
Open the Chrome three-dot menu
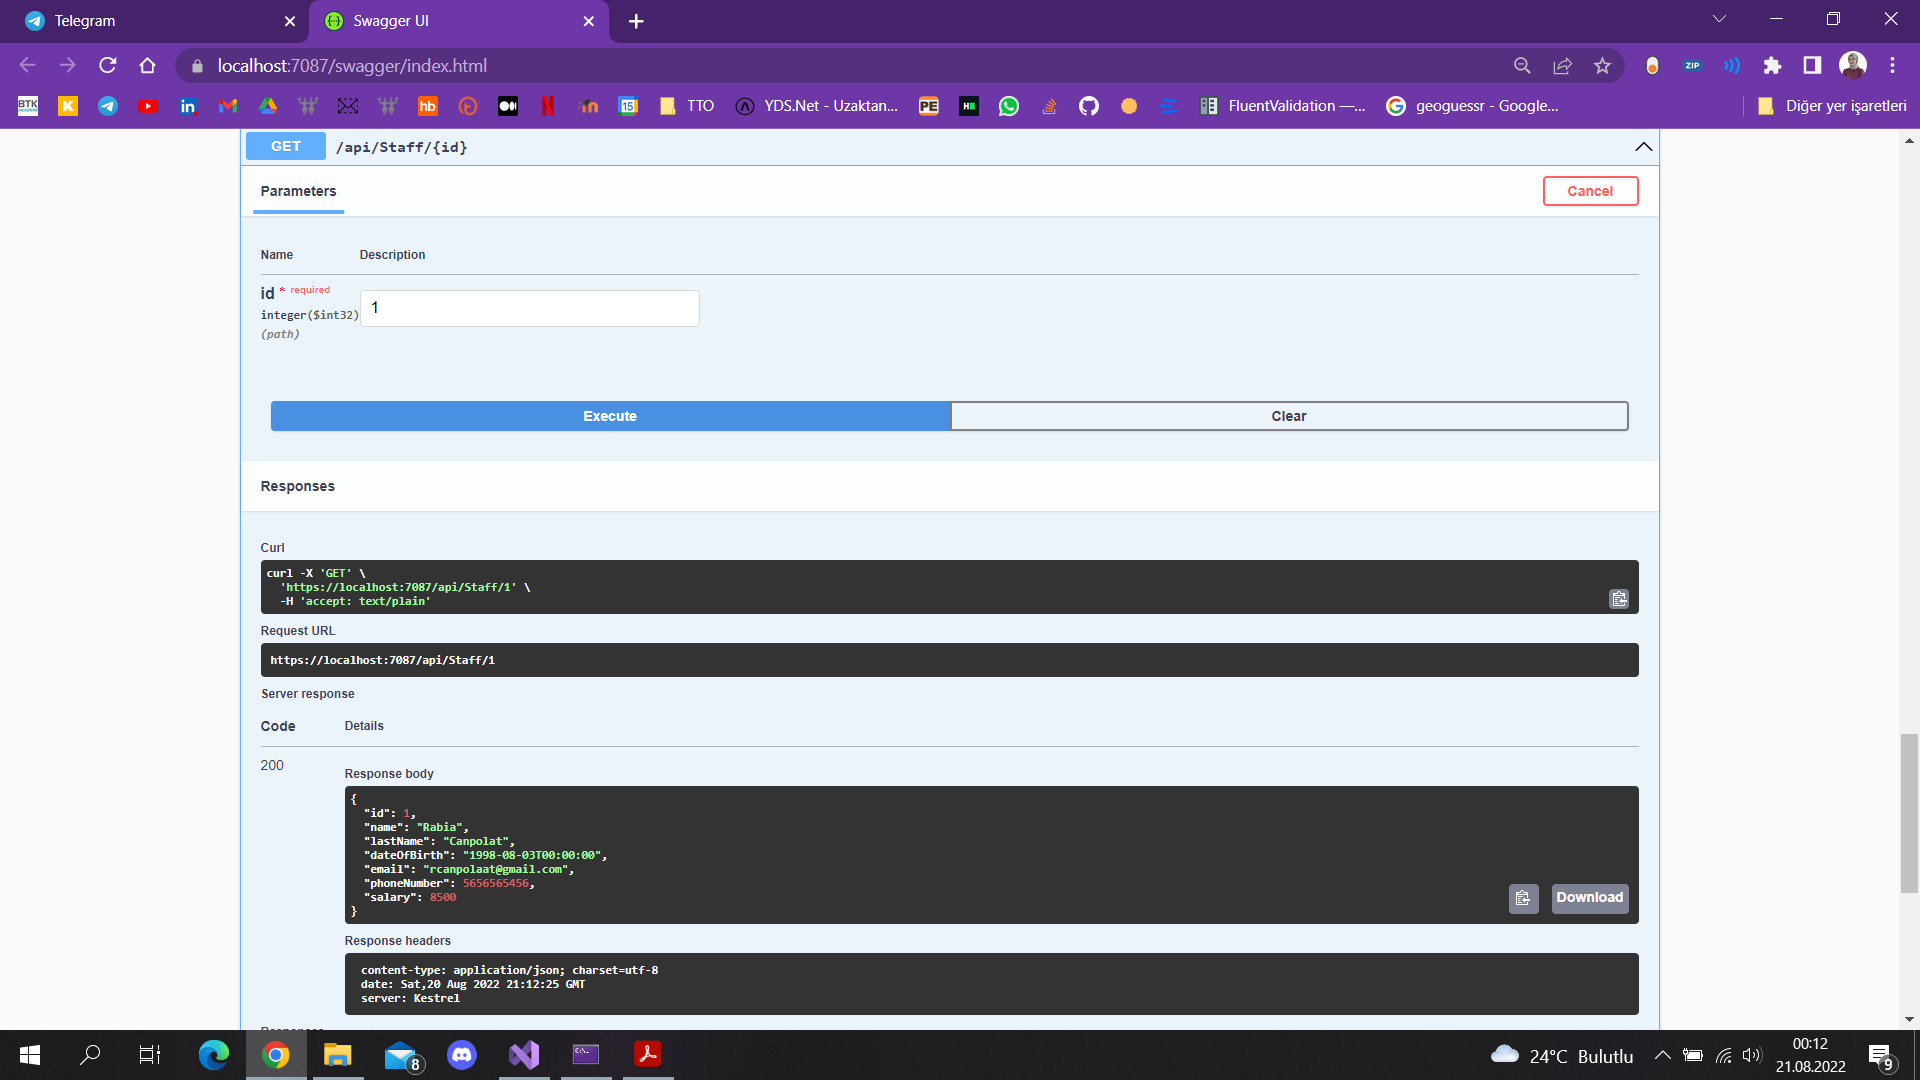(x=1892, y=65)
